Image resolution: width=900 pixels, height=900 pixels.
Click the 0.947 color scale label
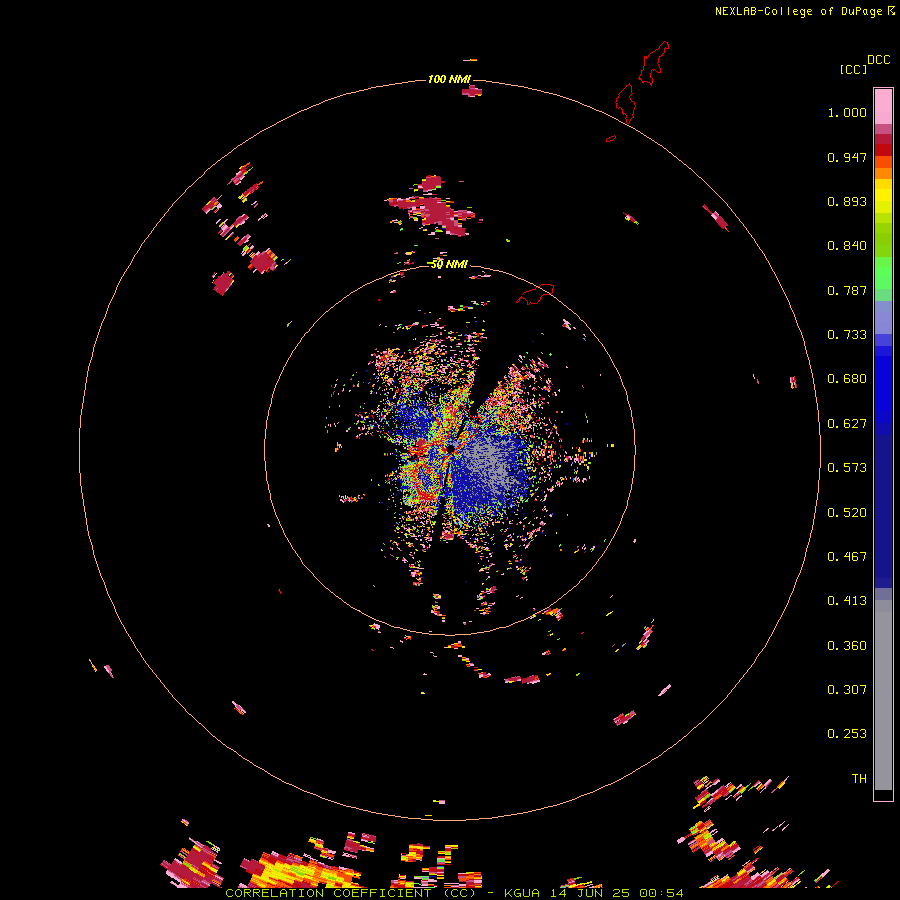pos(847,157)
